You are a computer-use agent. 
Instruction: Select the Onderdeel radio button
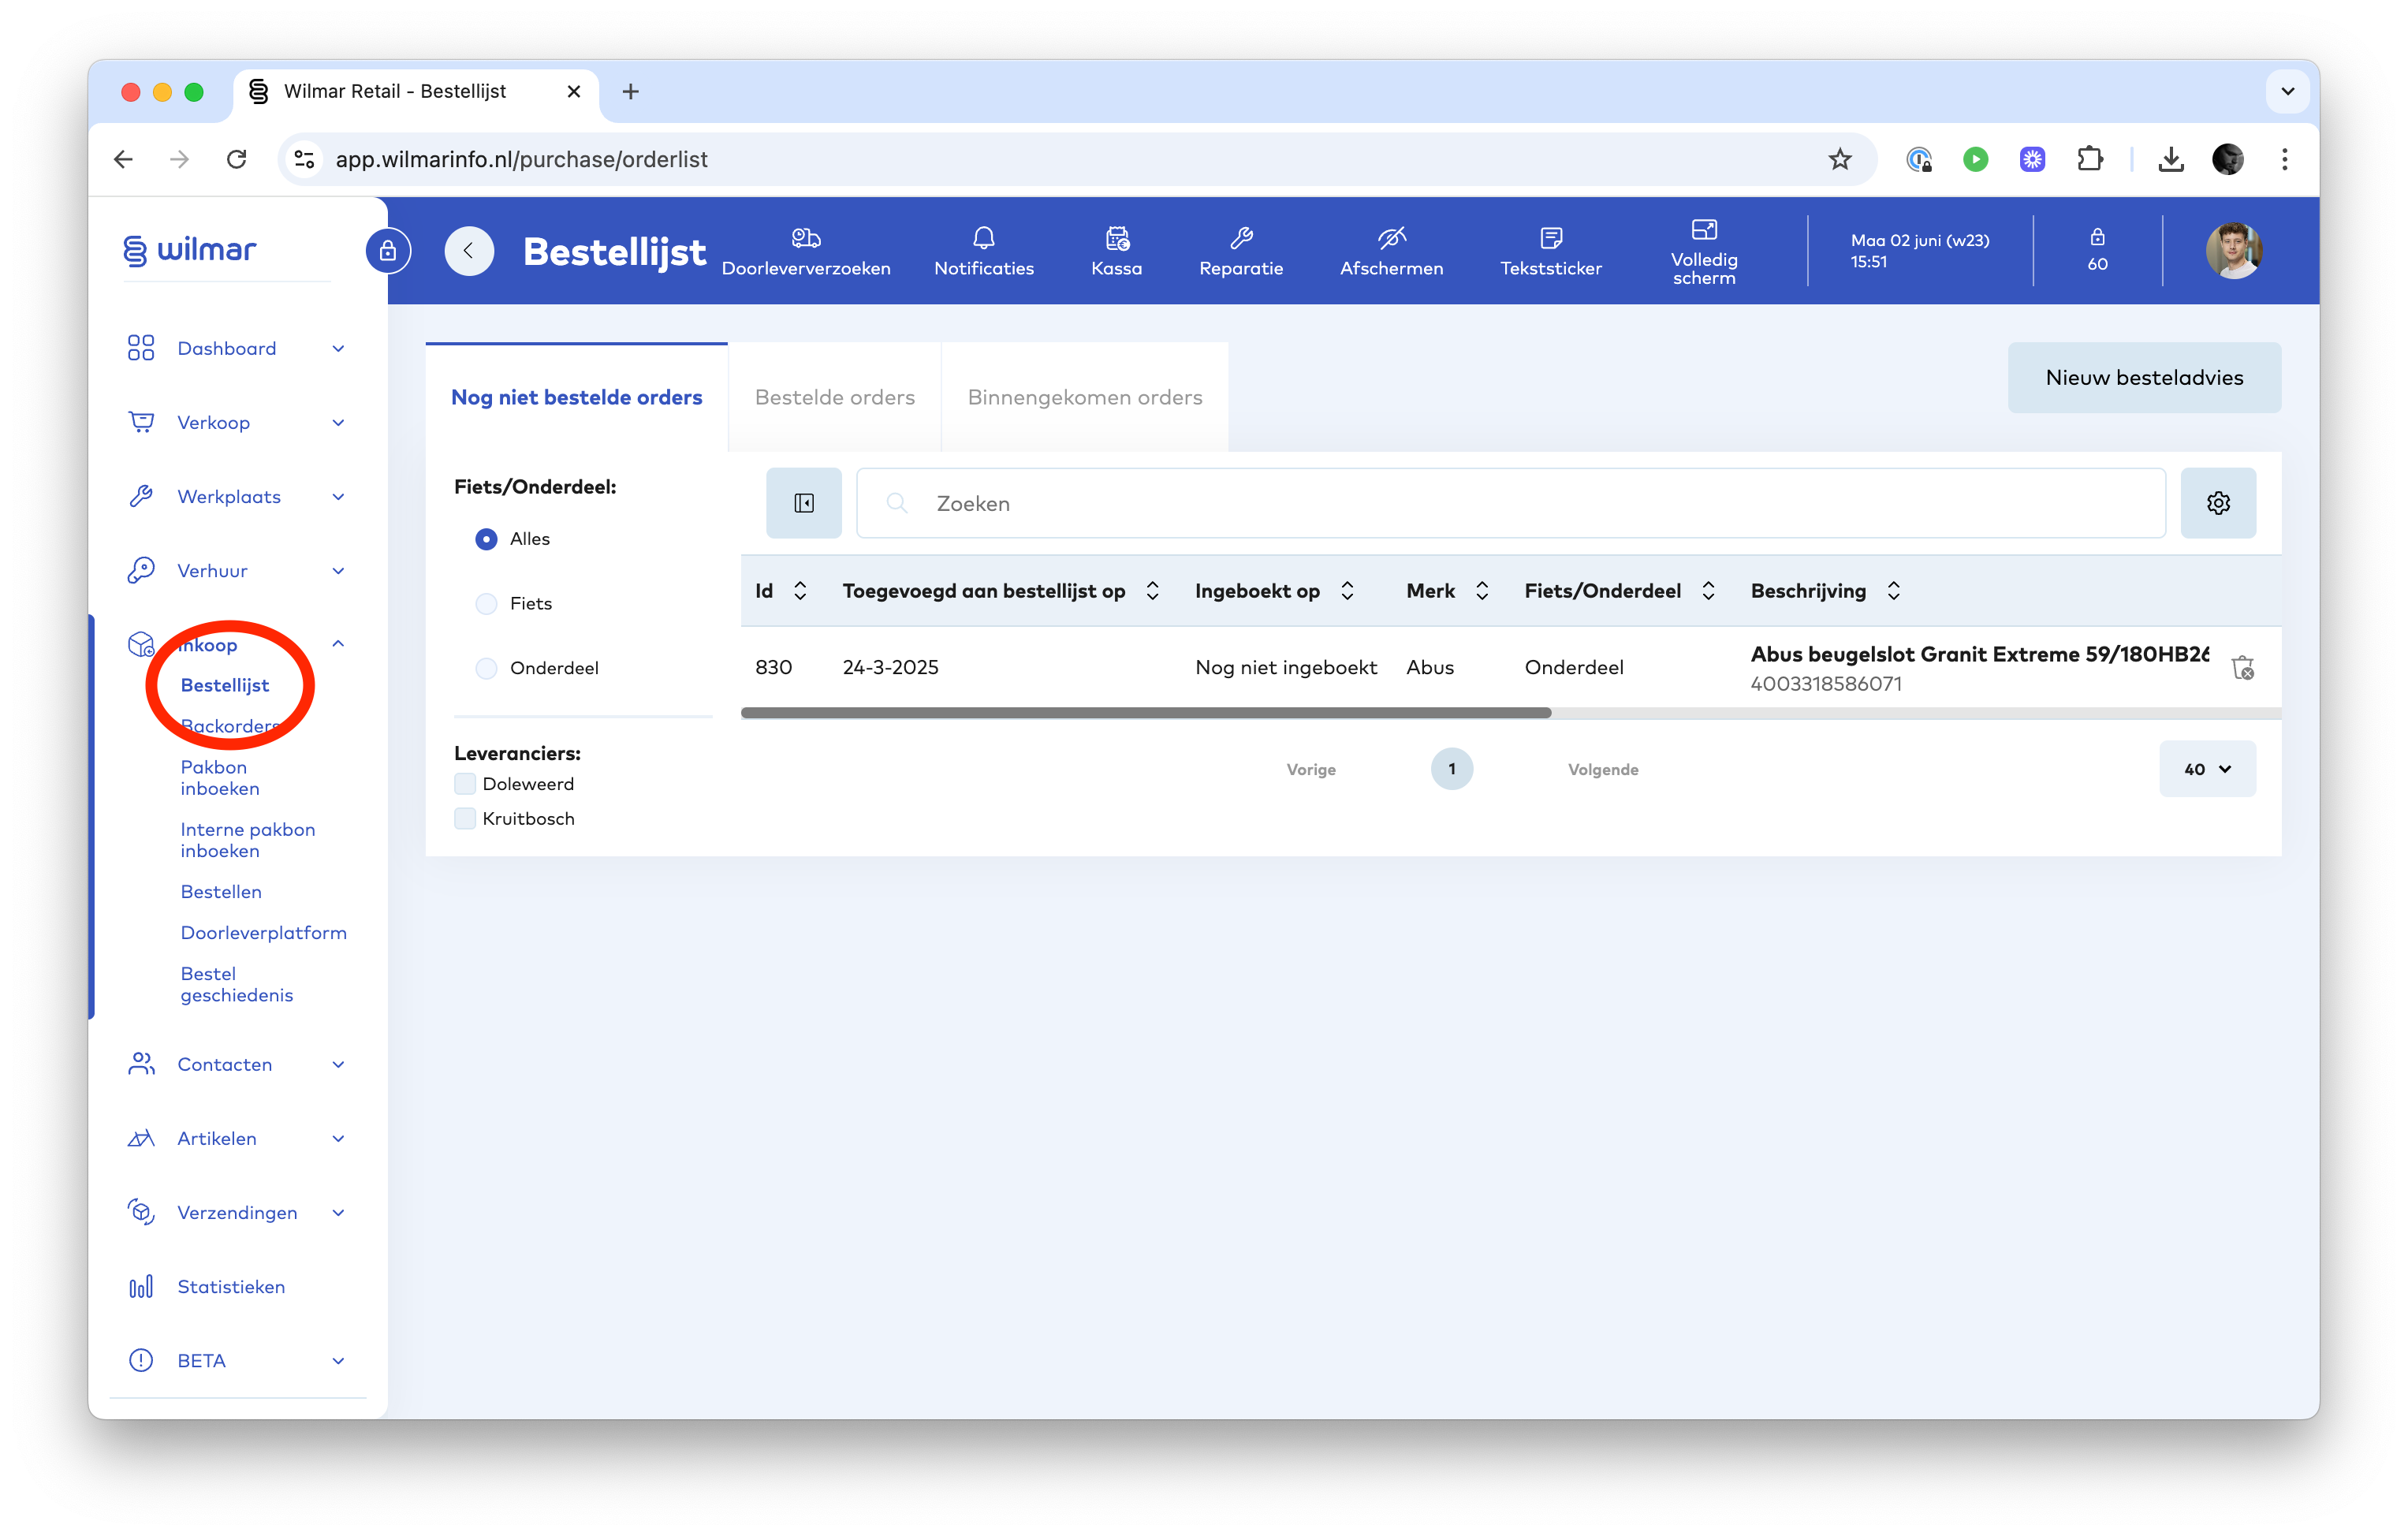pyautogui.click(x=486, y=668)
